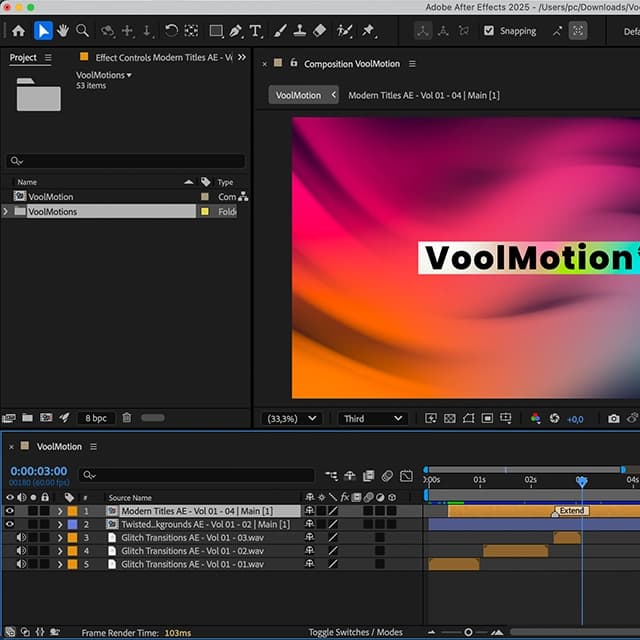The height and width of the screenshot is (640, 640).
Task: Select the Rectangle shape tool
Action: [x=216, y=31]
